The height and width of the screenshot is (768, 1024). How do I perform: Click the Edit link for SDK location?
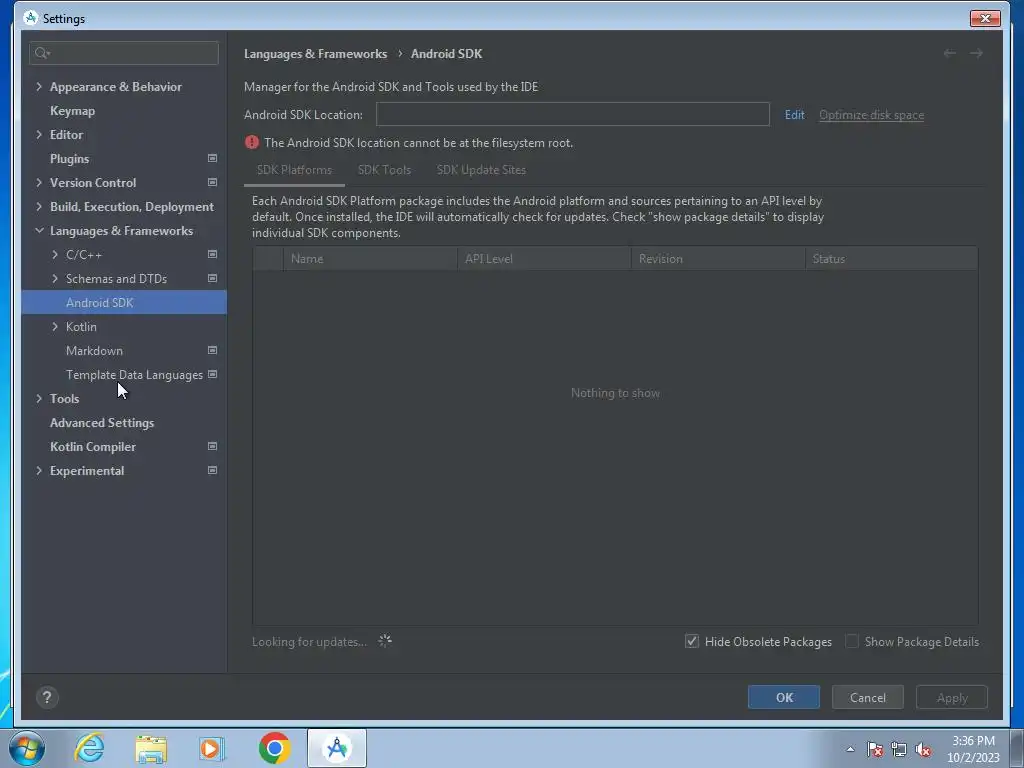point(794,115)
